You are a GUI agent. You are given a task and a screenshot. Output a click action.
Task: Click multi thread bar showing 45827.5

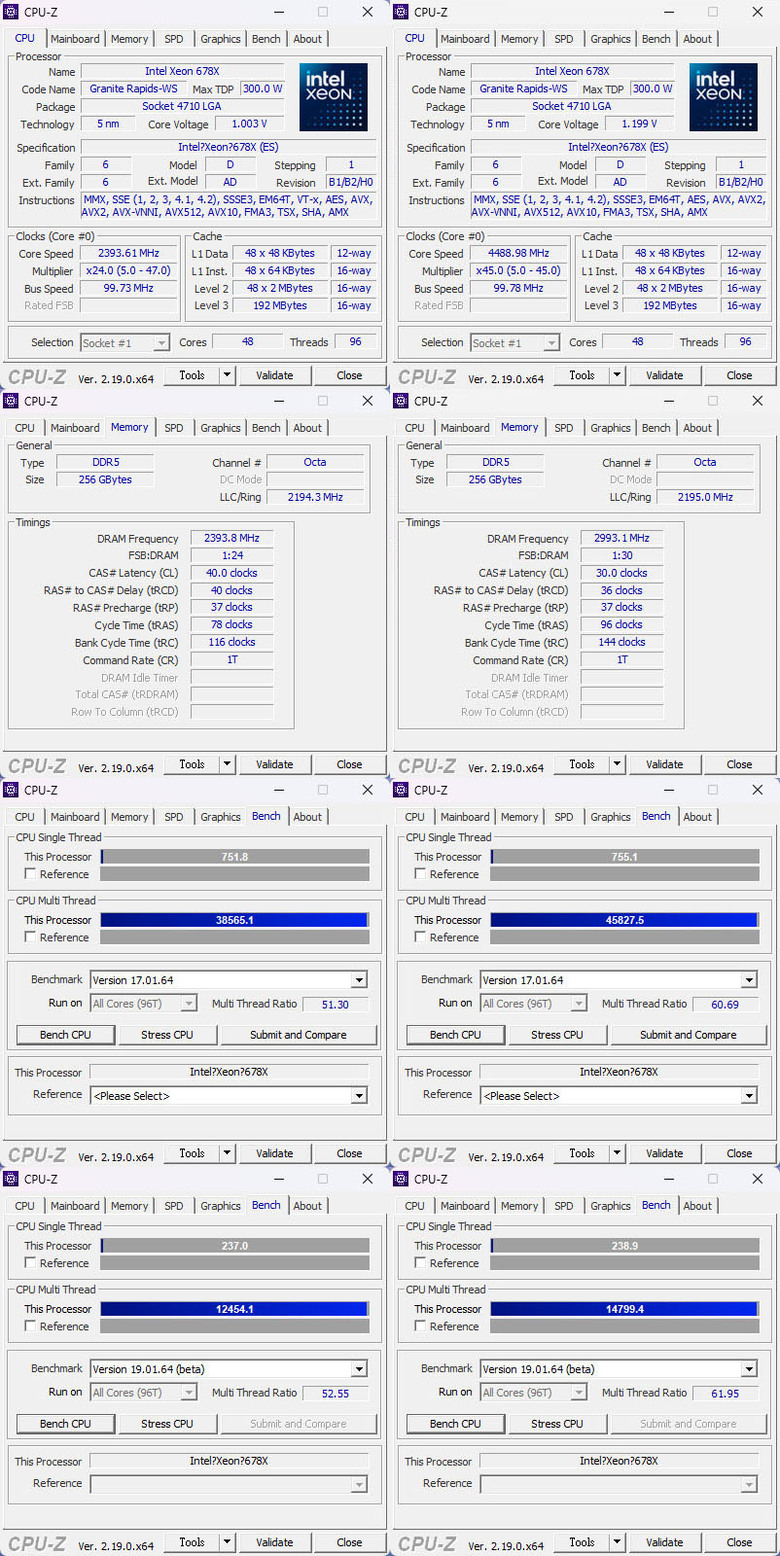pyautogui.click(x=624, y=920)
